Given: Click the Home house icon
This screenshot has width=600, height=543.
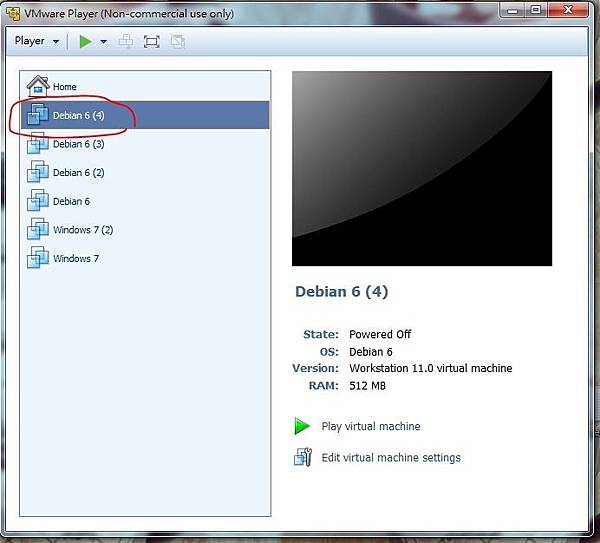Looking at the screenshot, I should pyautogui.click(x=38, y=86).
